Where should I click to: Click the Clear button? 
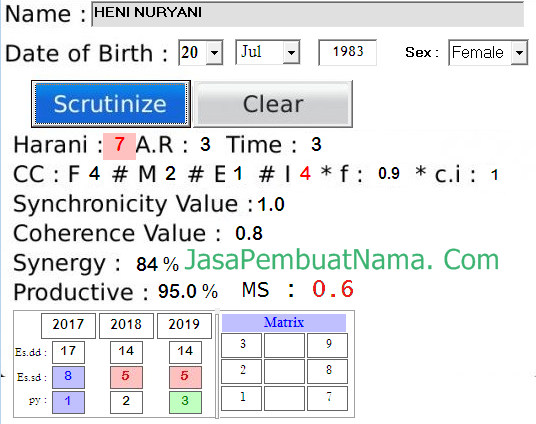tap(273, 104)
